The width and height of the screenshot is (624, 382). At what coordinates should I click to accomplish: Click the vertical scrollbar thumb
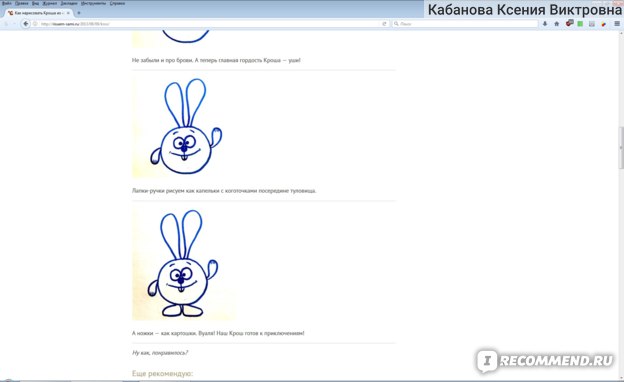point(621,148)
